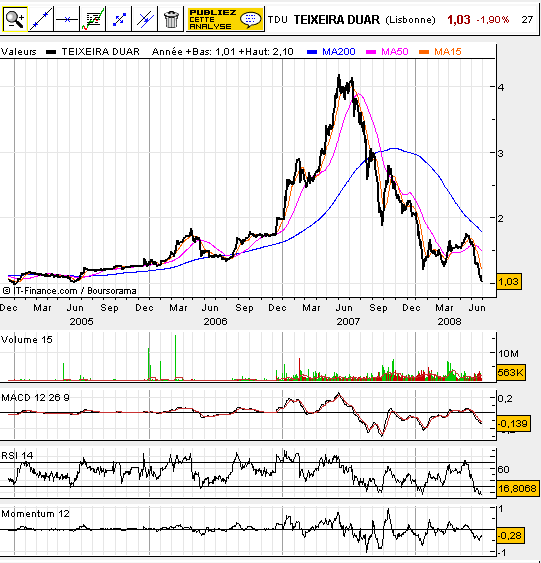Viewport: 541px width, 563px height.
Task: Click the 16,8068 RSI value tag
Action: click(x=518, y=489)
